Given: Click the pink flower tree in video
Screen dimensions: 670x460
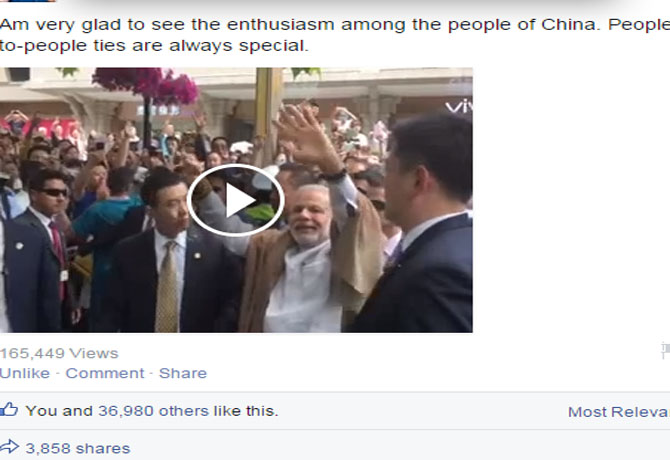Looking at the screenshot, I should click(147, 85).
